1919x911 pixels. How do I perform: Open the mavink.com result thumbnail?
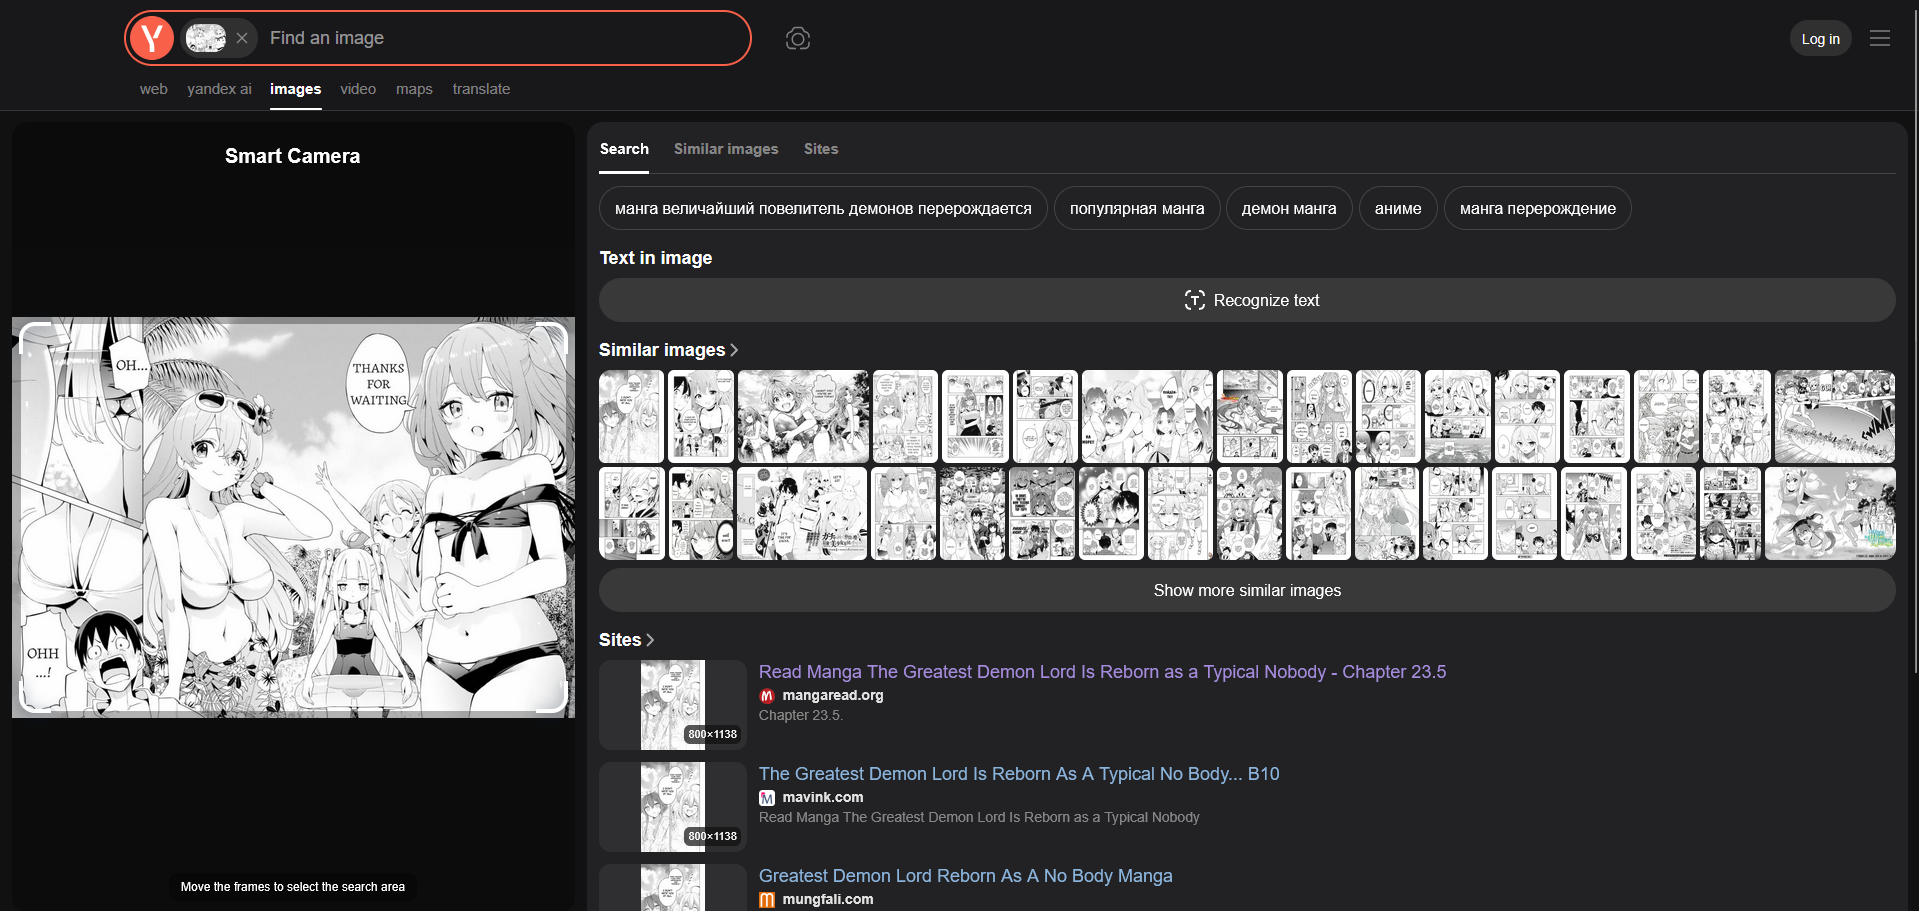pos(673,807)
